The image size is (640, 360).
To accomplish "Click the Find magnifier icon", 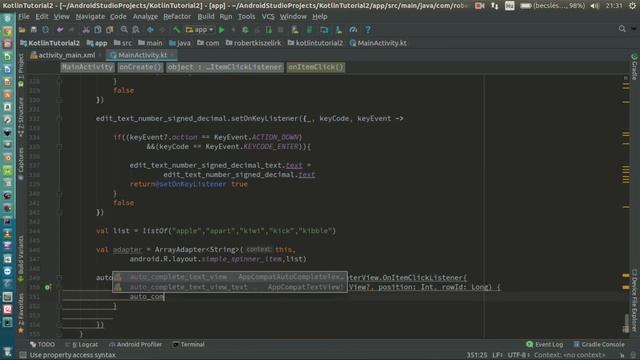I will pos(124,30).
